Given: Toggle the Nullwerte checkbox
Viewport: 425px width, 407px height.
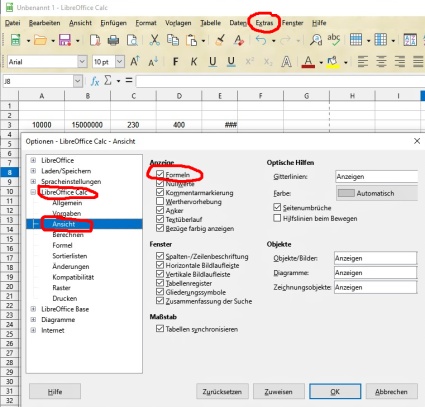Looking at the screenshot, I should (160, 183).
